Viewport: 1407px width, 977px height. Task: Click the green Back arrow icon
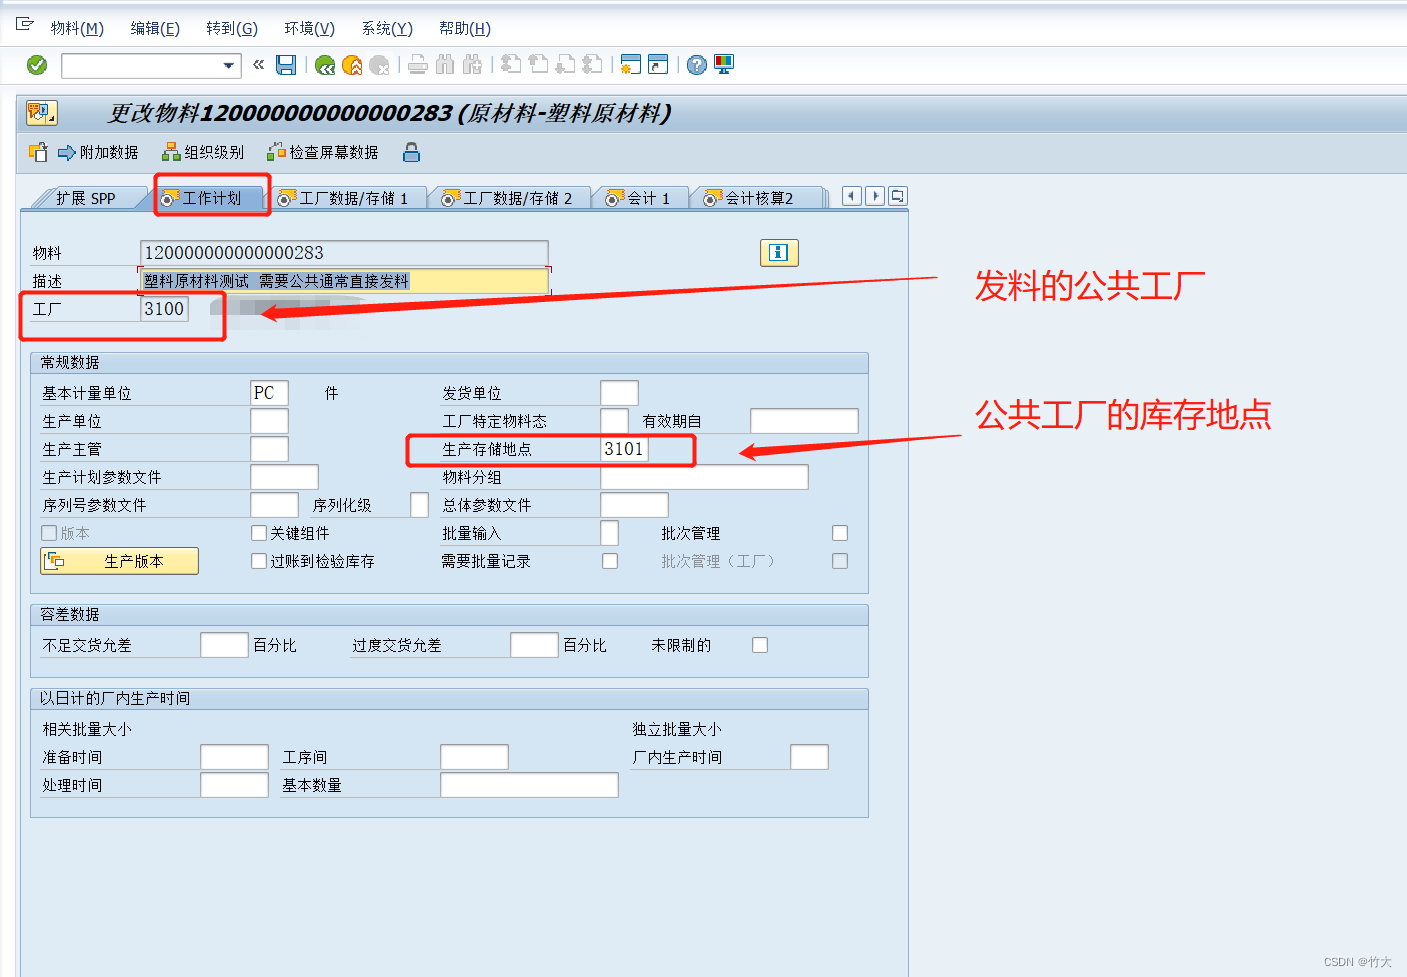pos(324,64)
